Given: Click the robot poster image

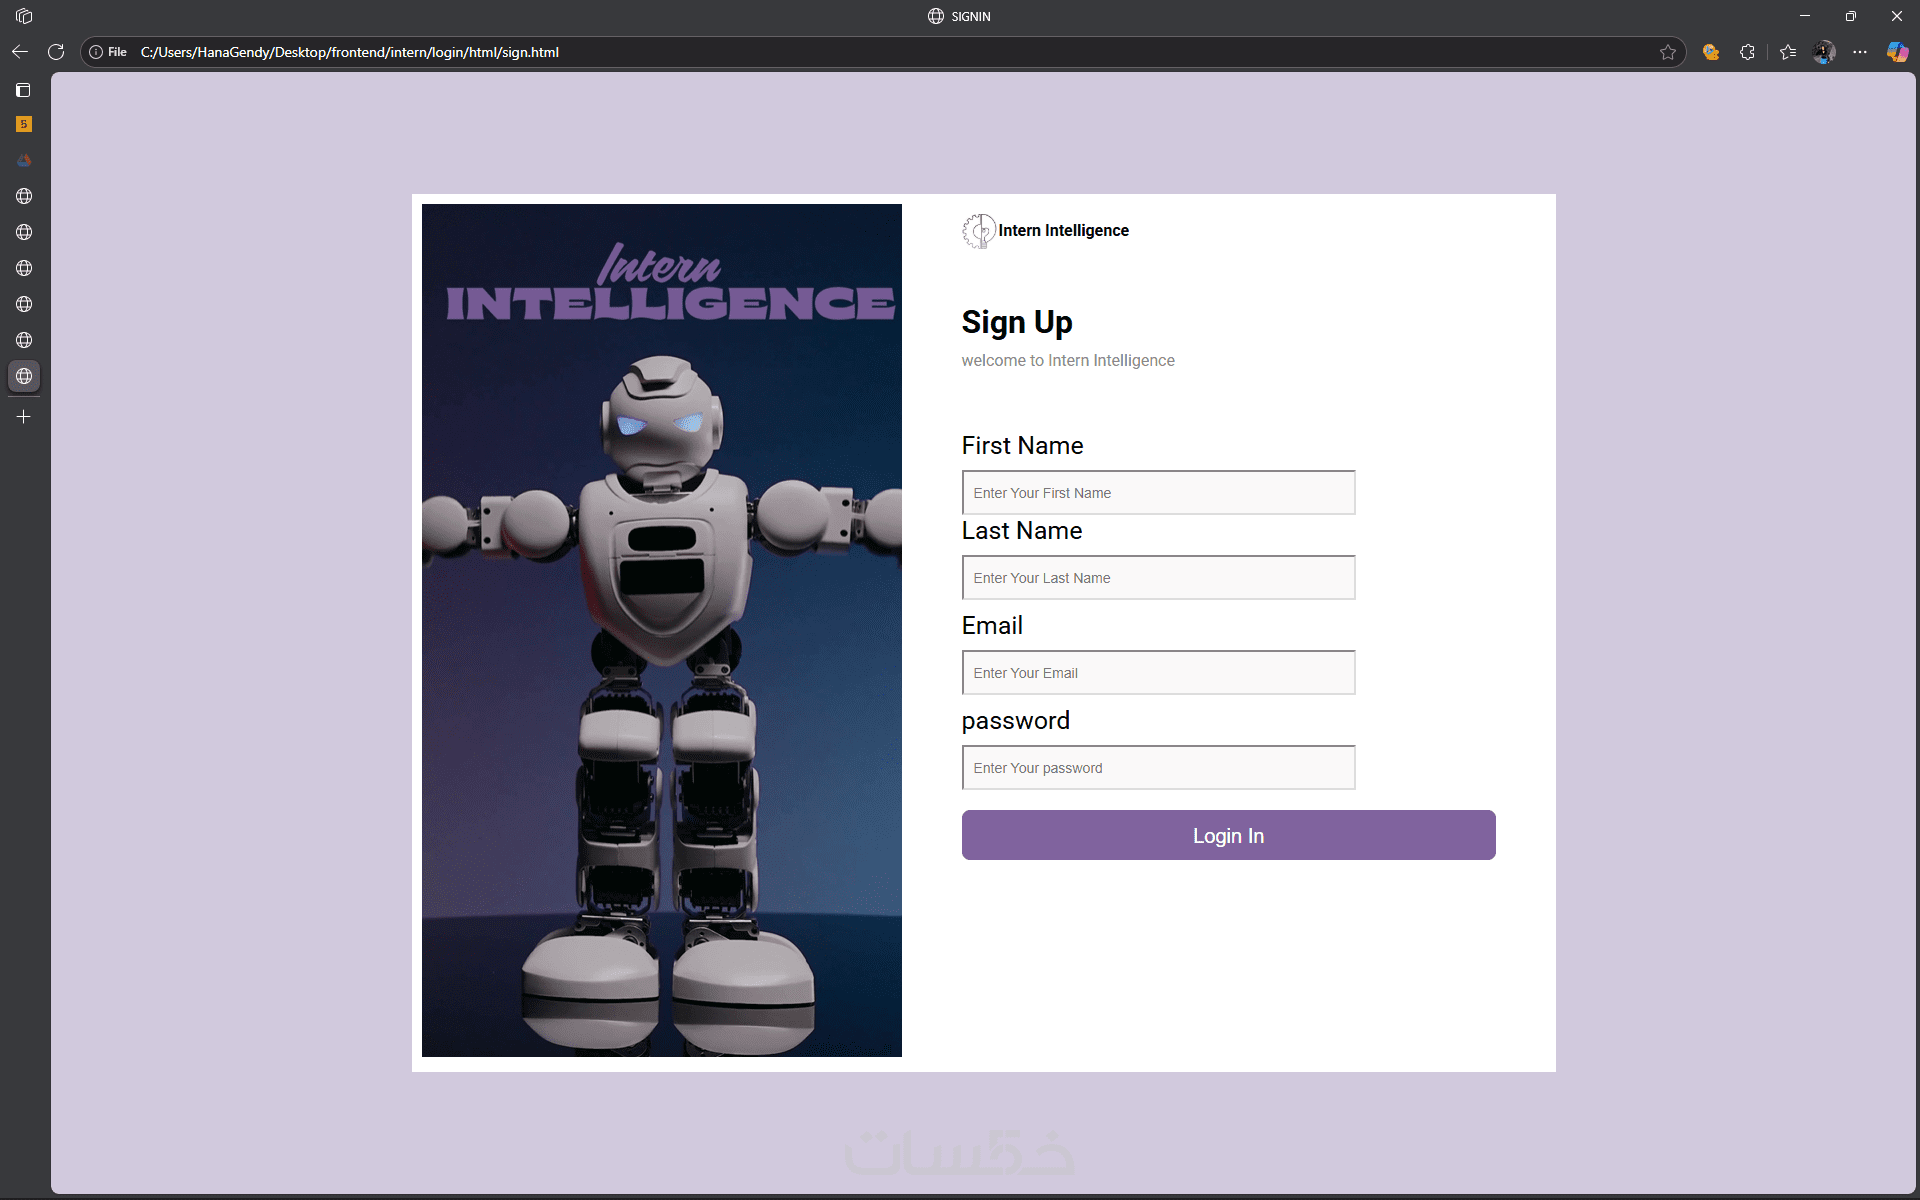Looking at the screenshot, I should [661, 630].
